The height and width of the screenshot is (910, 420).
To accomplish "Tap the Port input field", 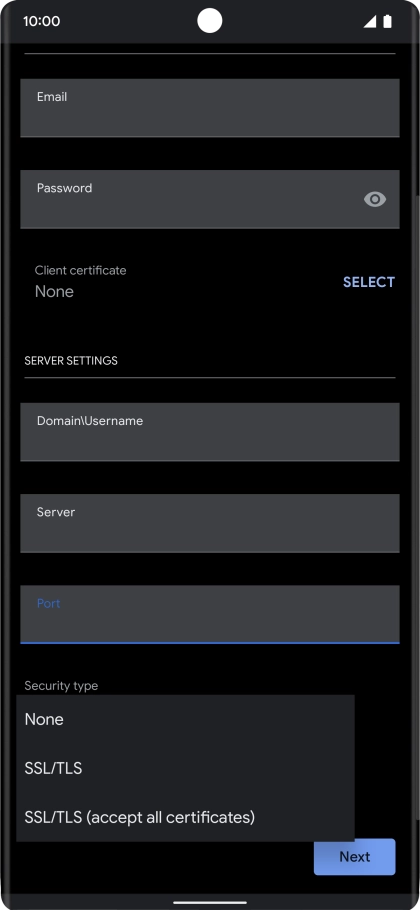I will click(210, 614).
